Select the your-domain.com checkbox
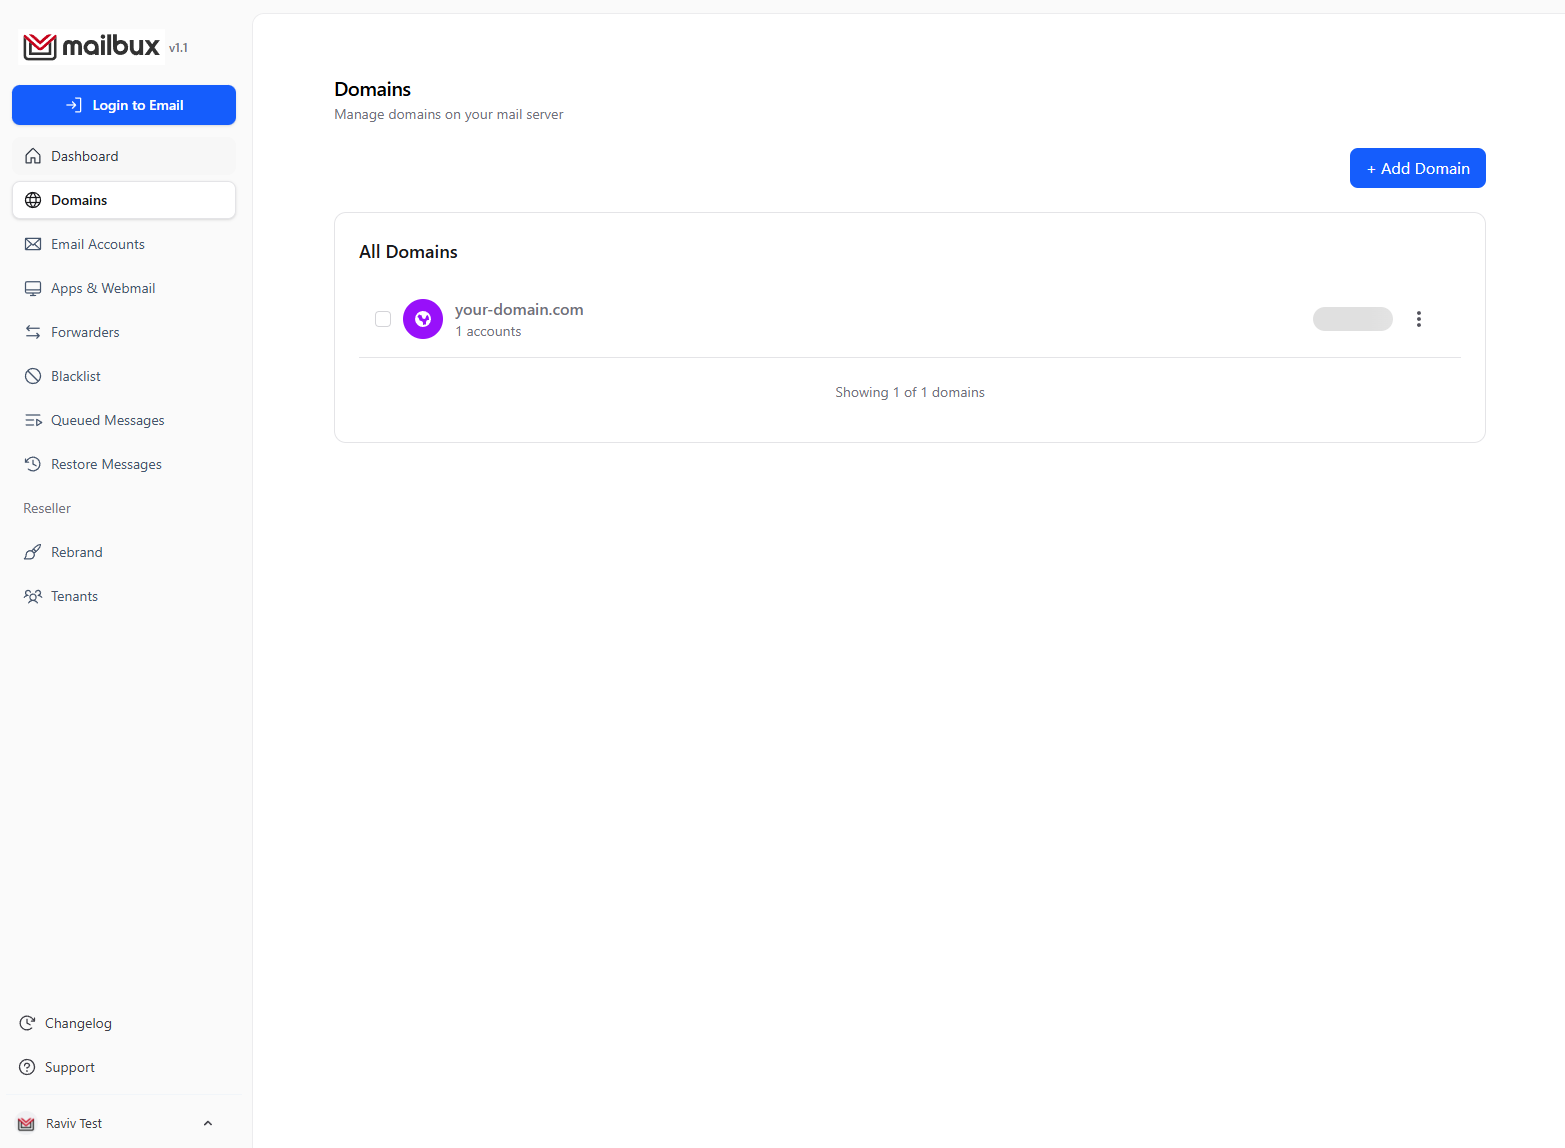The width and height of the screenshot is (1565, 1148). tap(383, 318)
